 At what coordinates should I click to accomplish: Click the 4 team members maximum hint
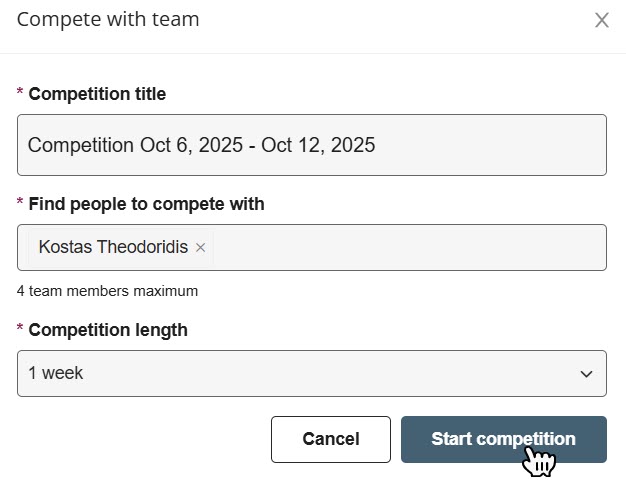point(107,291)
